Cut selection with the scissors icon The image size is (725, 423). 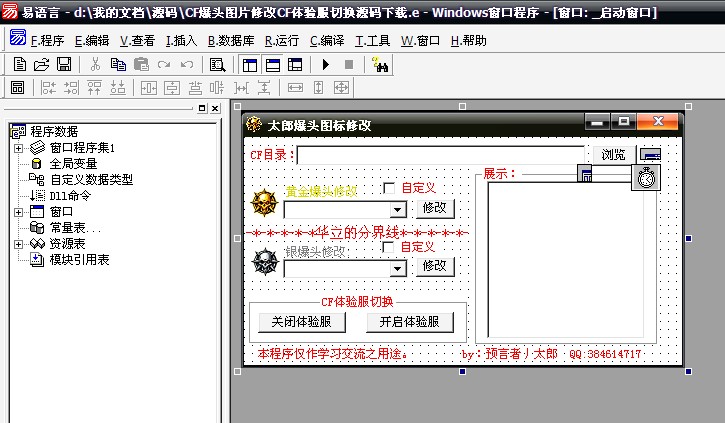point(95,64)
